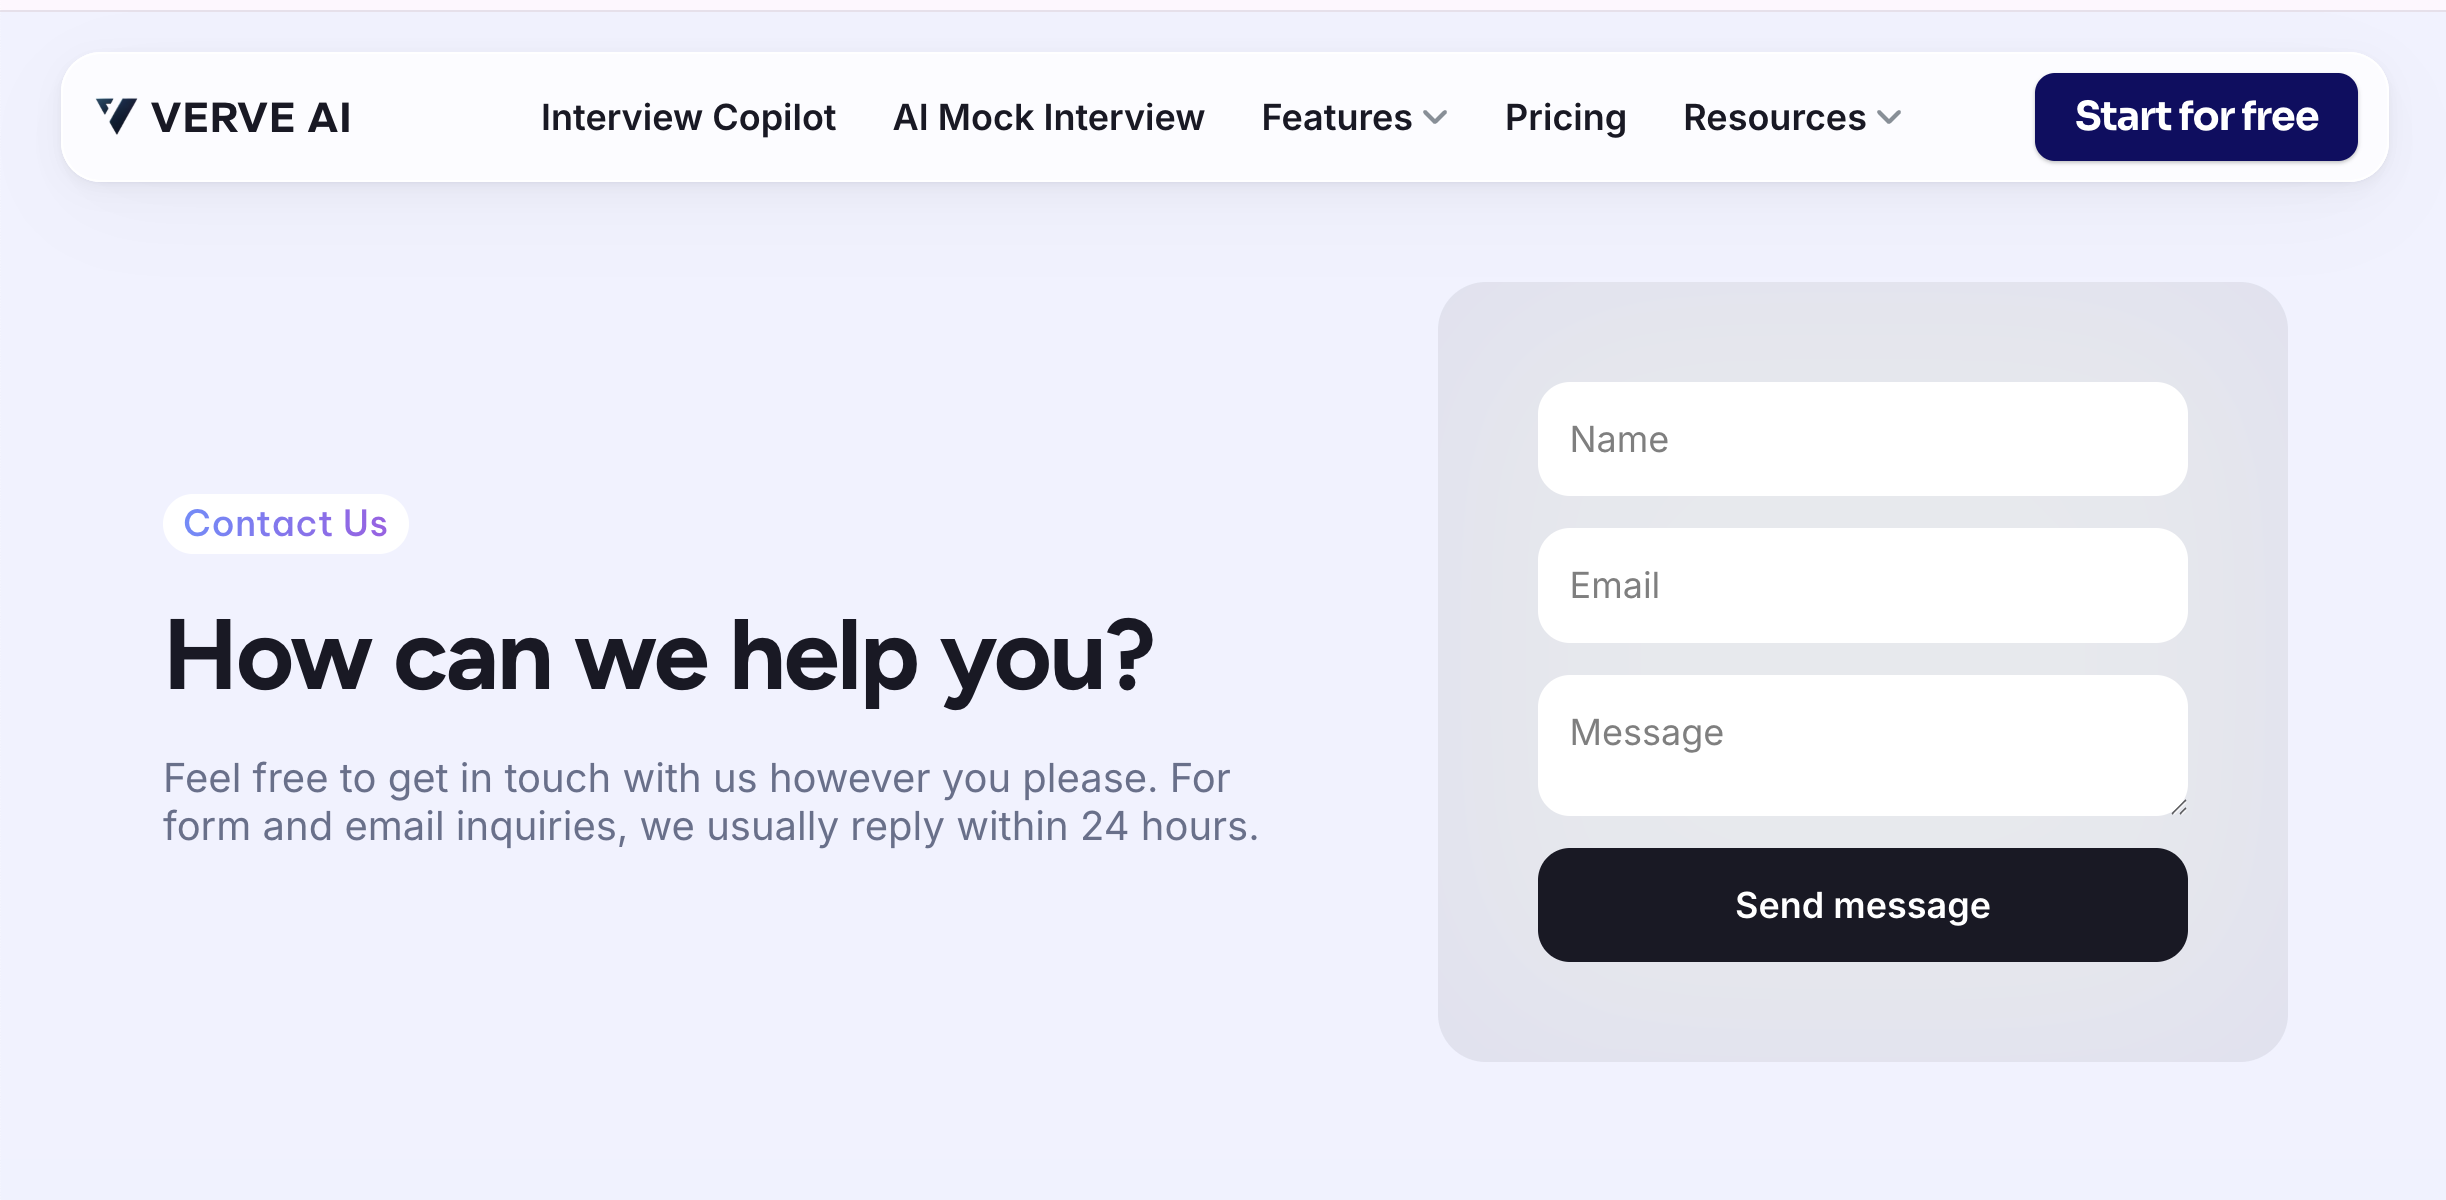
Task: Open the Interview Copilot page
Action: pyautogui.click(x=688, y=117)
